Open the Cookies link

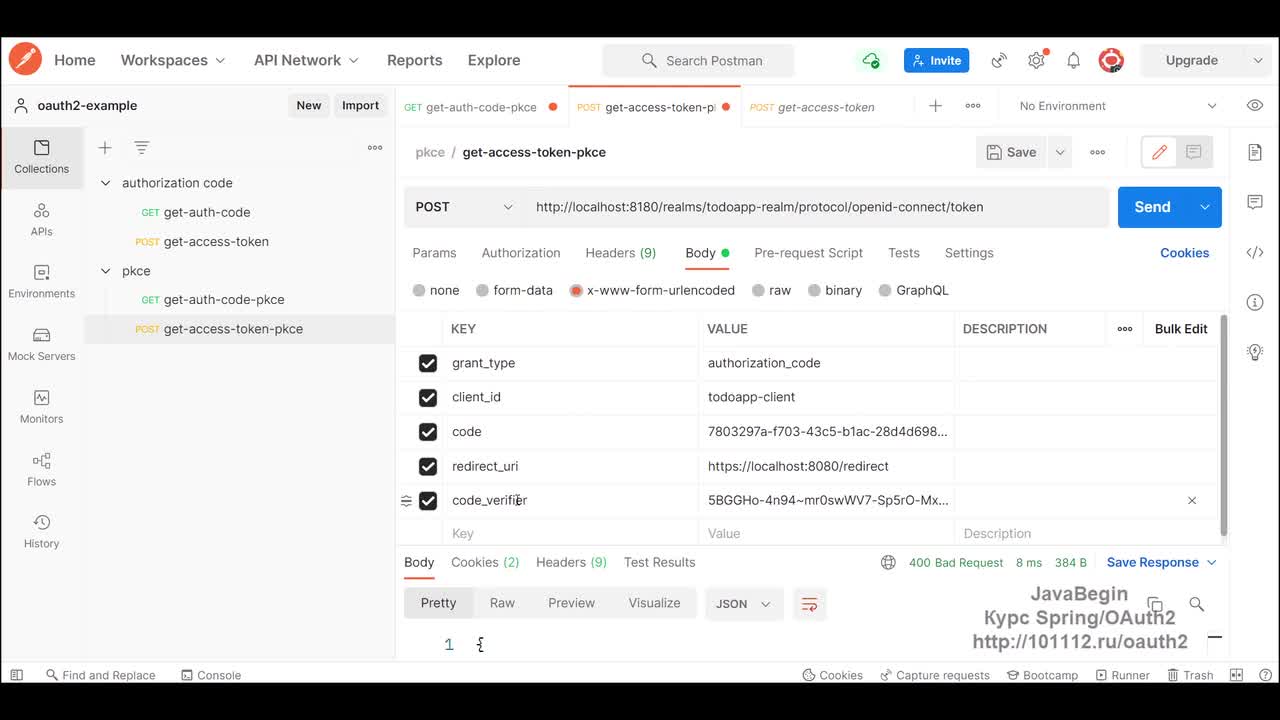pyautogui.click(x=1184, y=253)
